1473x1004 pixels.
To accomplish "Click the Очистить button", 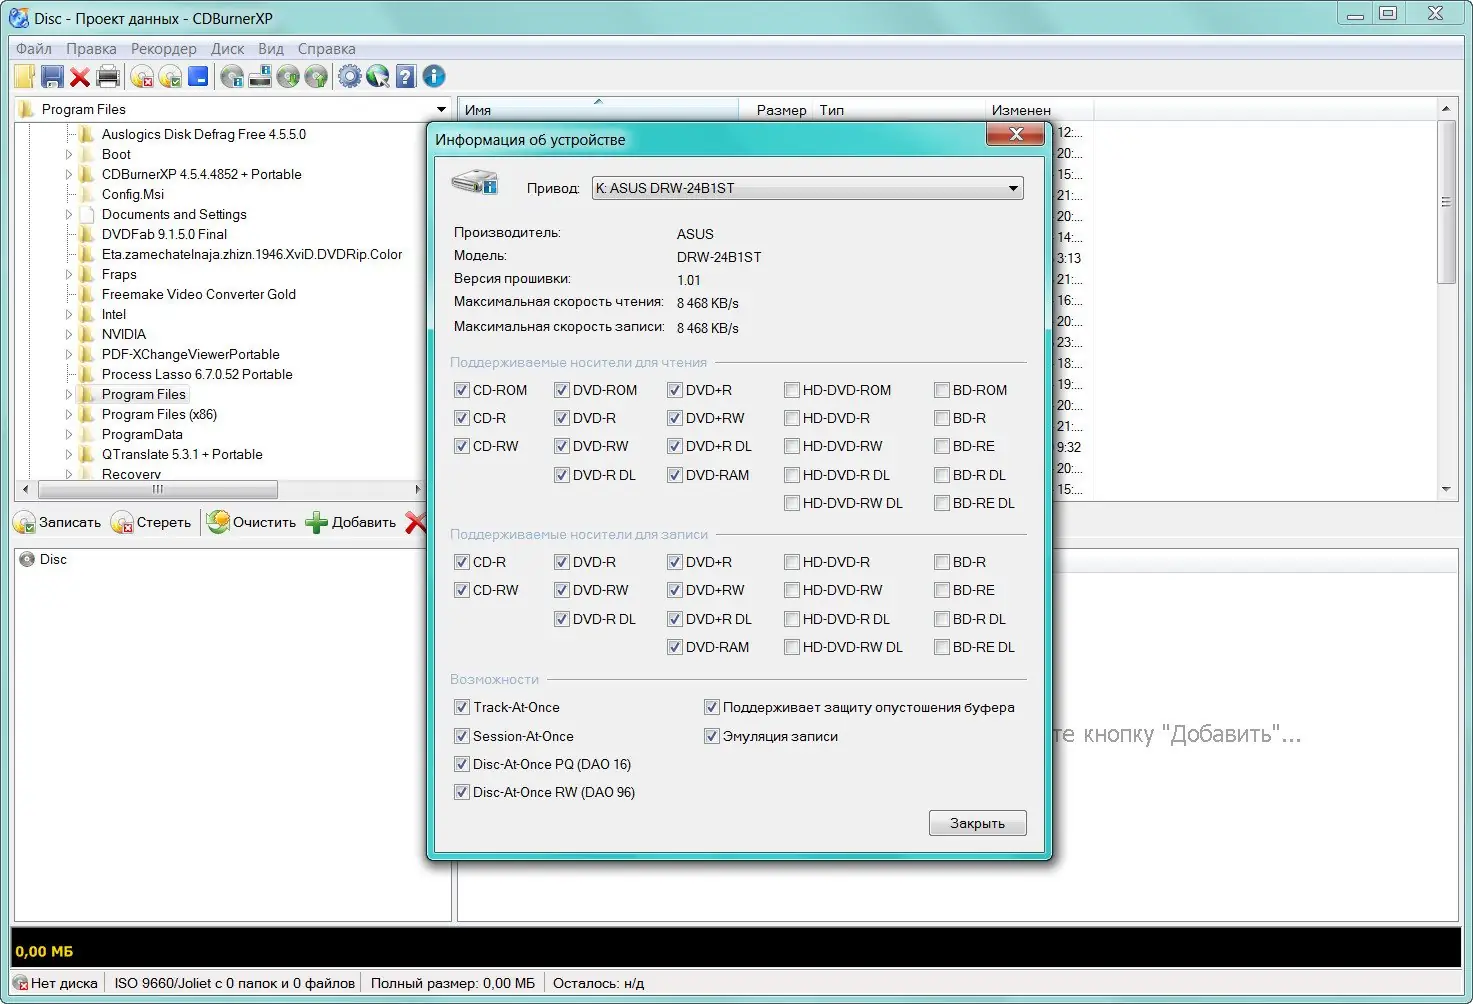I will pos(251,522).
